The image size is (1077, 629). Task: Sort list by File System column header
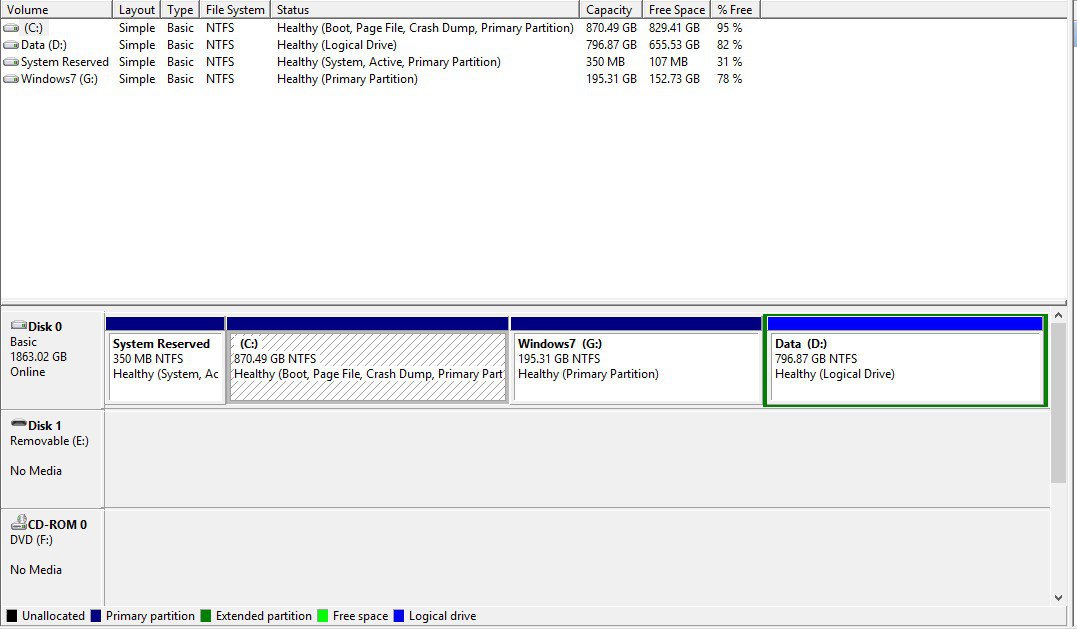(235, 9)
